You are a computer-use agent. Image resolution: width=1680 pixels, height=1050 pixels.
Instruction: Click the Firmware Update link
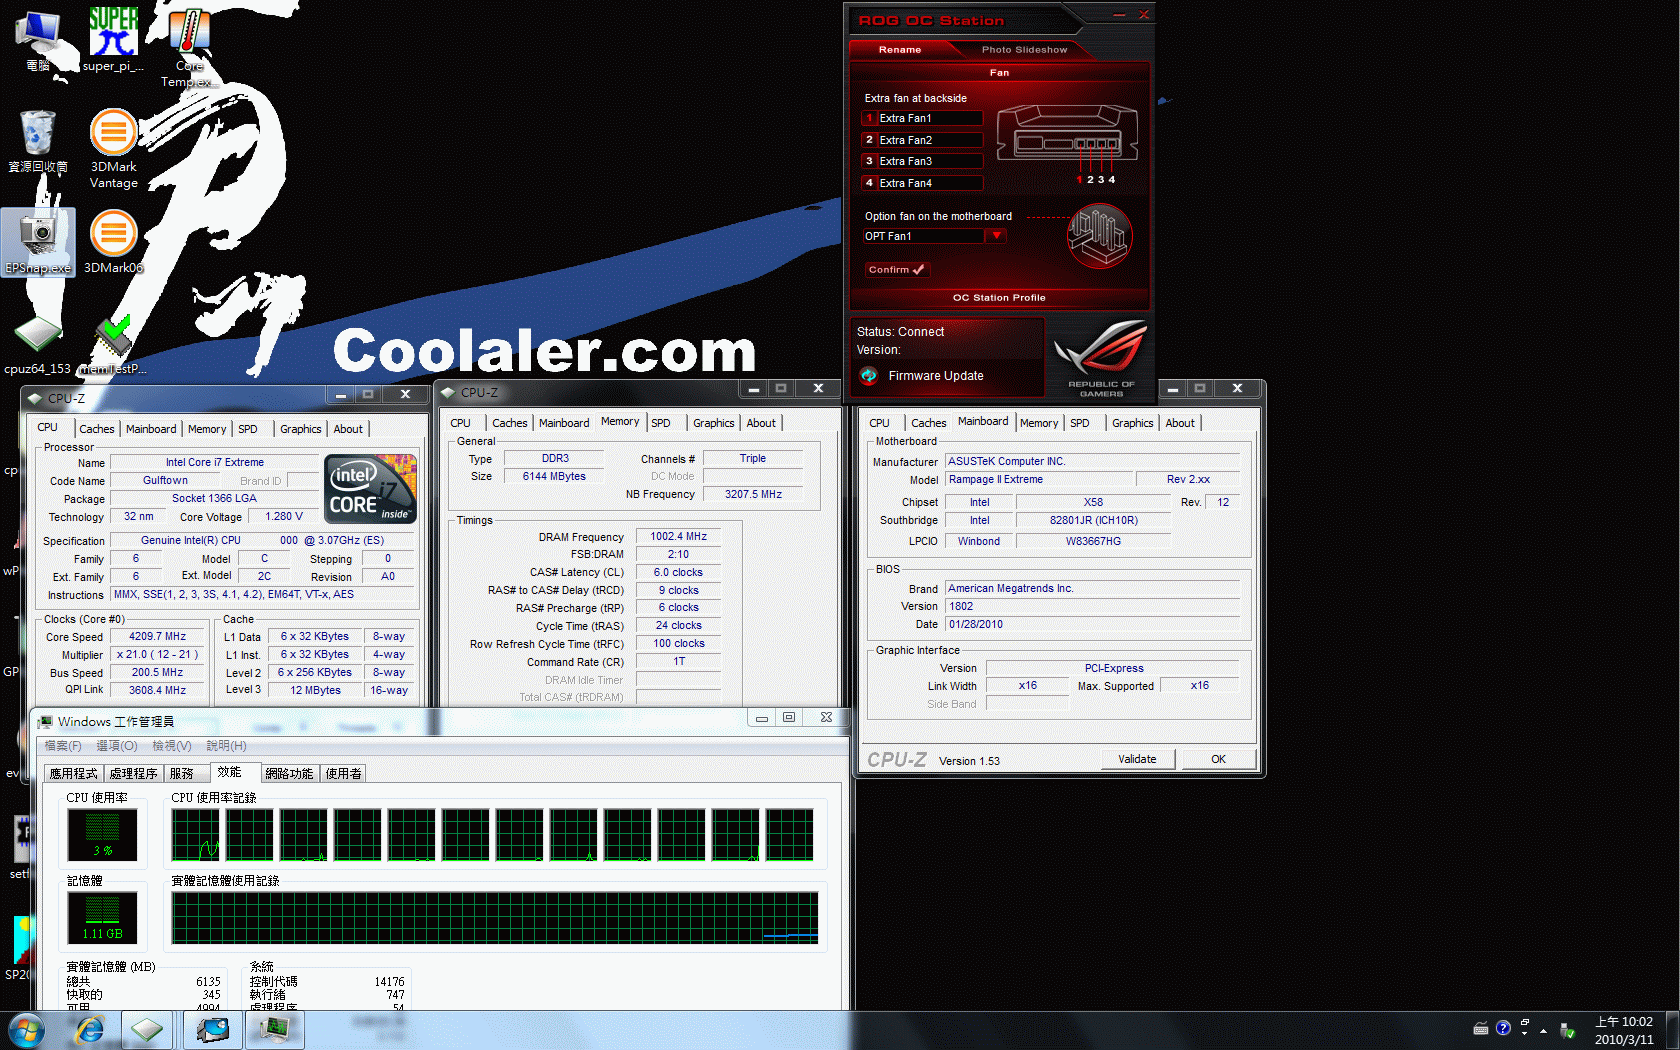coord(936,376)
